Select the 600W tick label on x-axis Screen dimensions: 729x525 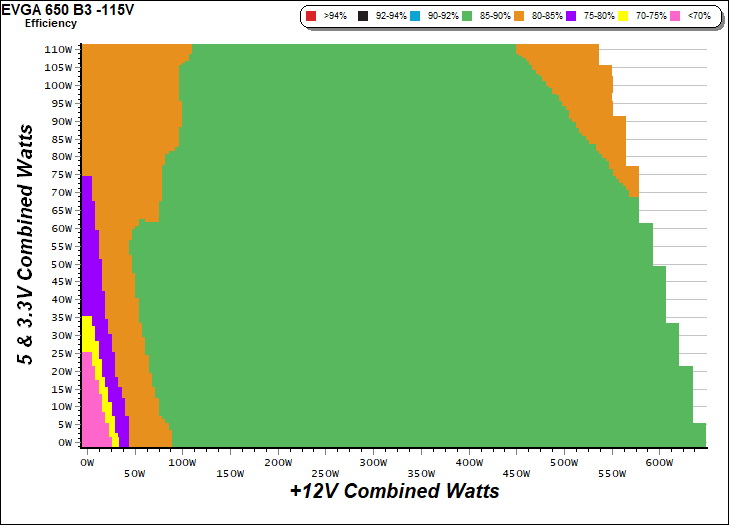660,463
